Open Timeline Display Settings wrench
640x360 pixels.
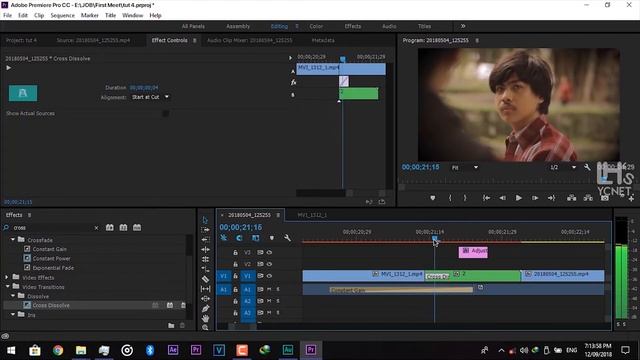coord(287,238)
